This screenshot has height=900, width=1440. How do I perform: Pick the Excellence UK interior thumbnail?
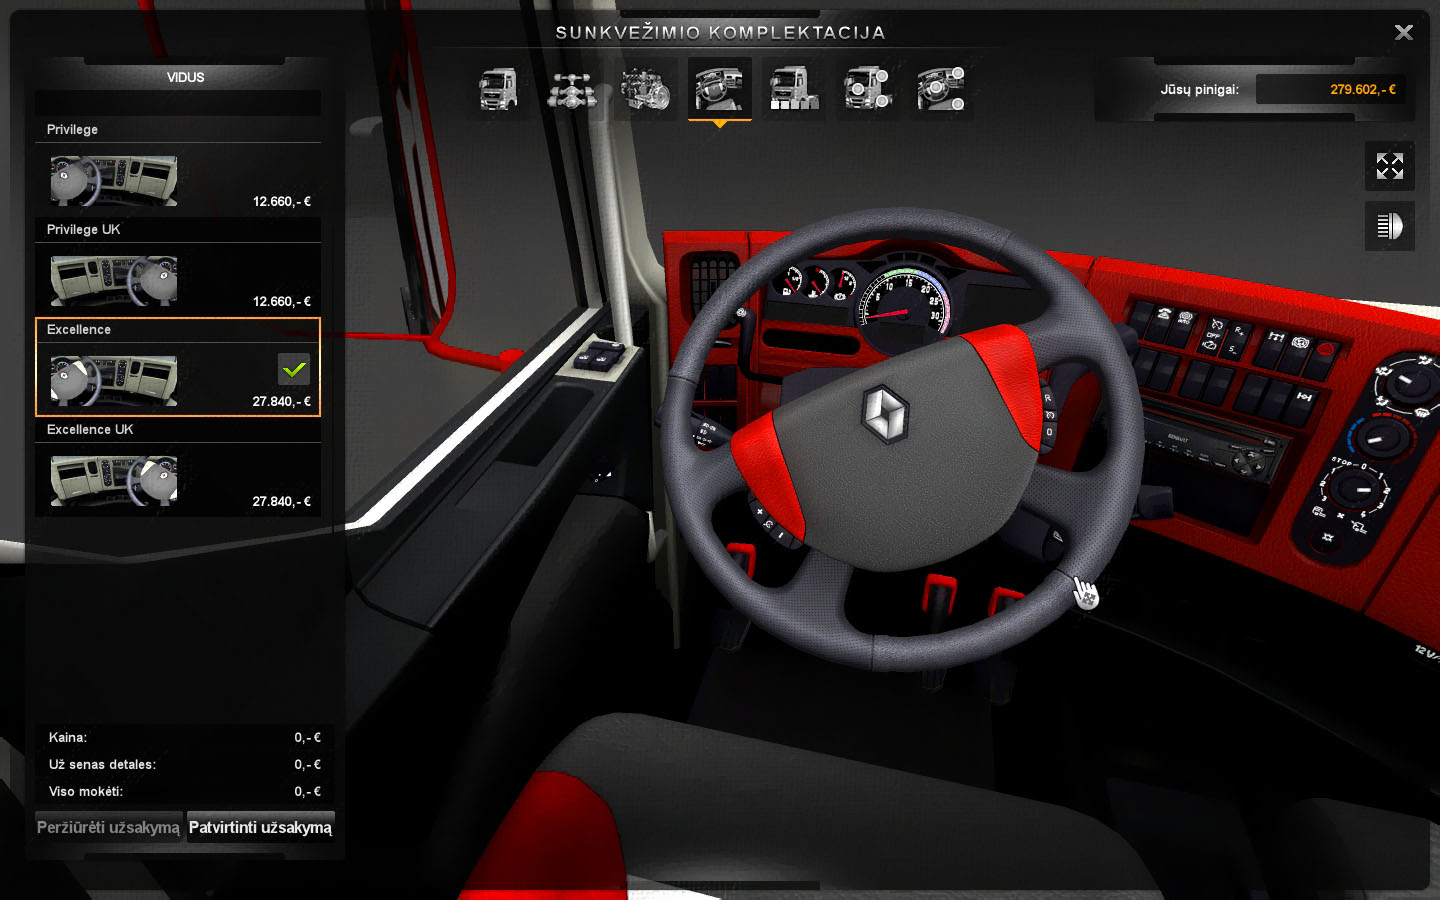click(114, 481)
